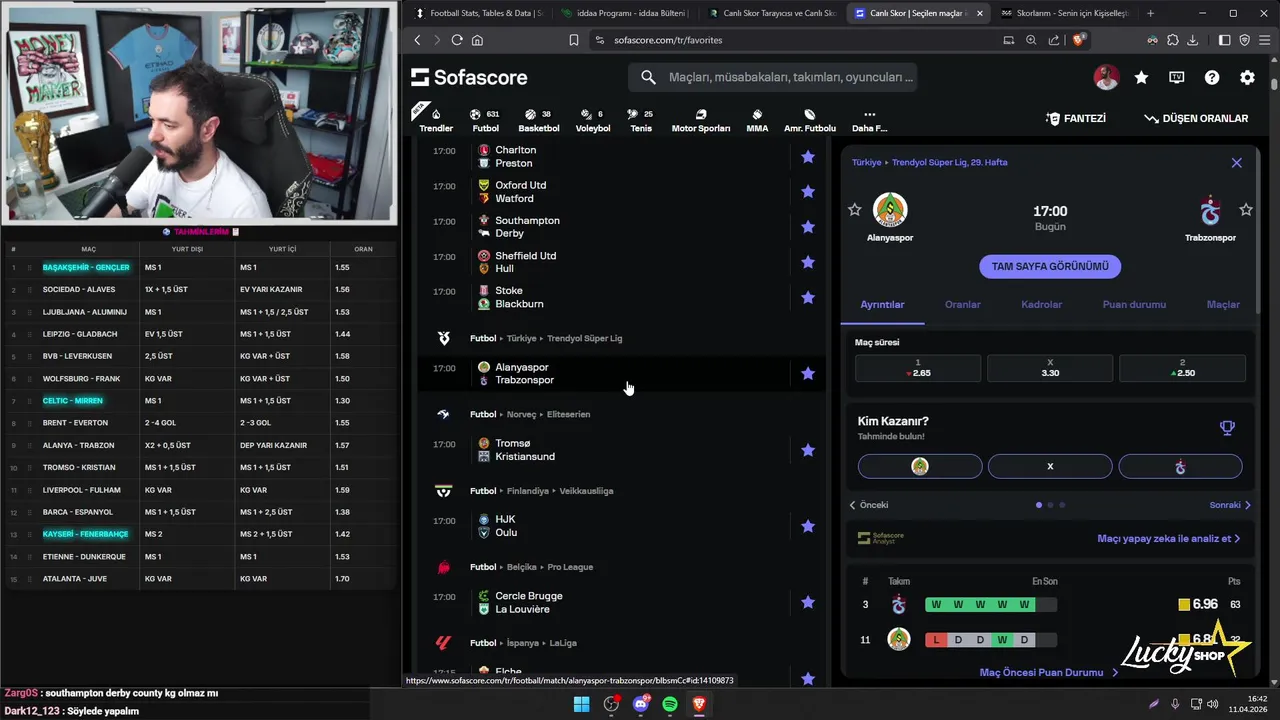Screen dimensions: 1280x720
Task: Click the volume icon in system tray
Action: pyautogui.click(x=1213, y=704)
